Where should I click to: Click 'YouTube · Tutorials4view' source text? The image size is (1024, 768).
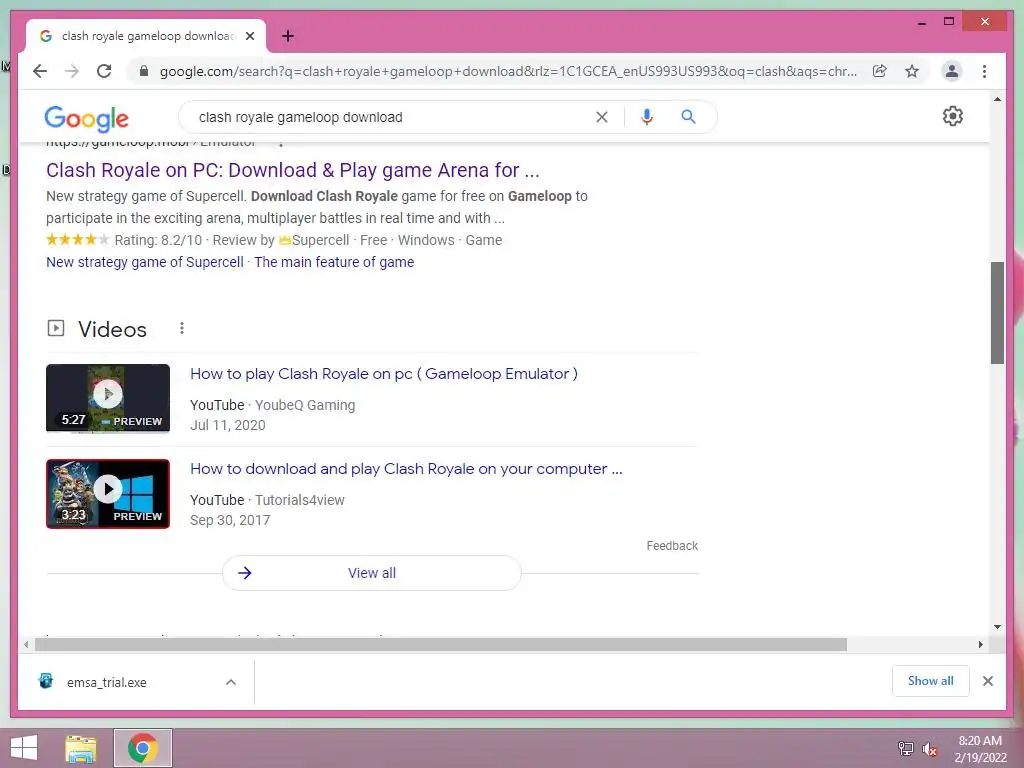point(267,500)
